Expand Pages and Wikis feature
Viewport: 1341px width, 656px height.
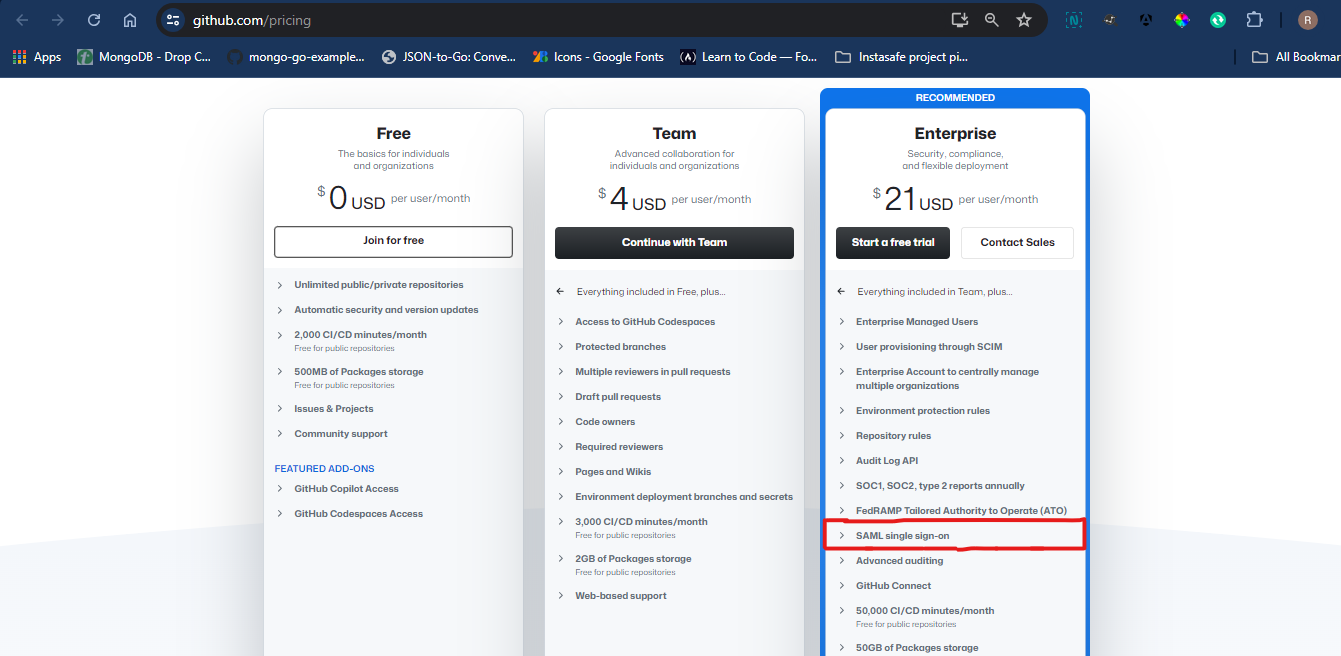coord(604,472)
